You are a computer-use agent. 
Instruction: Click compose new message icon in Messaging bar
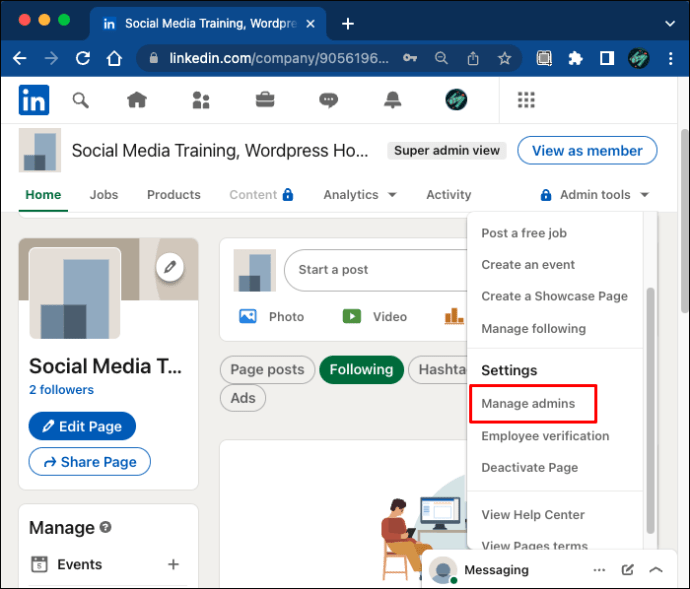click(627, 570)
